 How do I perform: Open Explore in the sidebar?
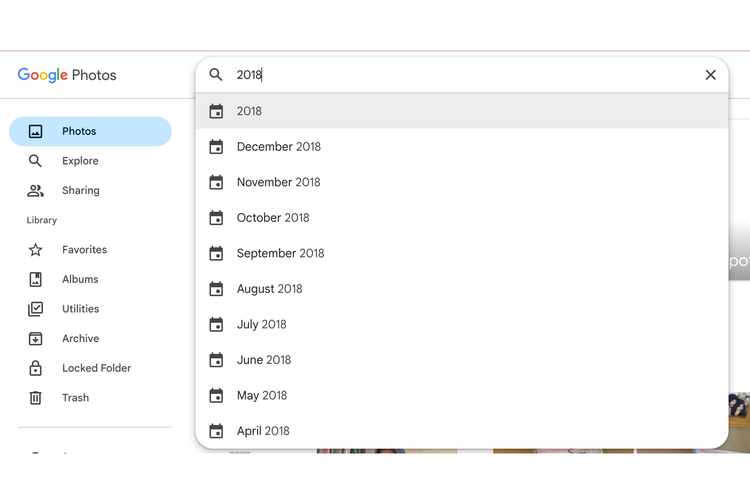[x=80, y=161]
